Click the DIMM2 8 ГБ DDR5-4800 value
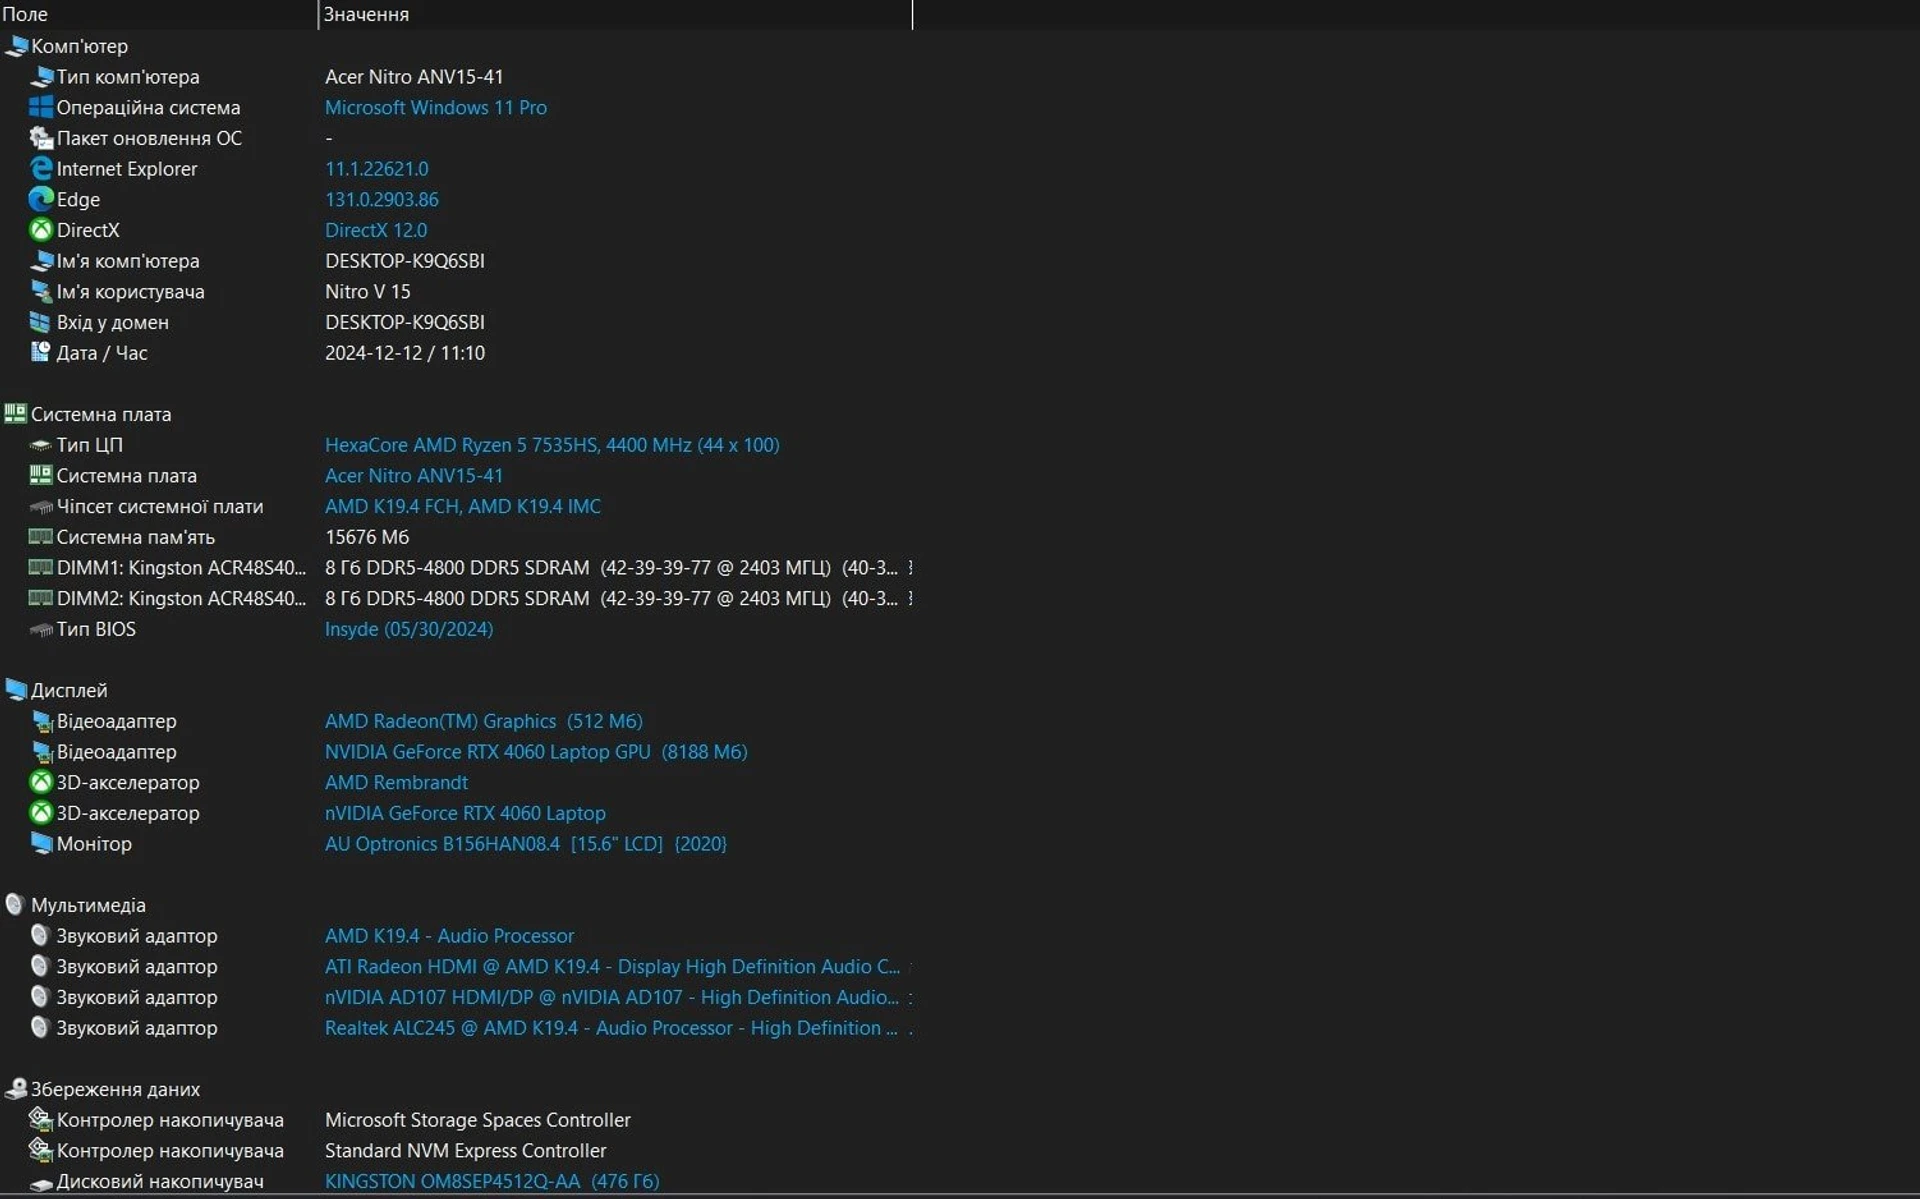1920x1199 pixels. (612, 598)
